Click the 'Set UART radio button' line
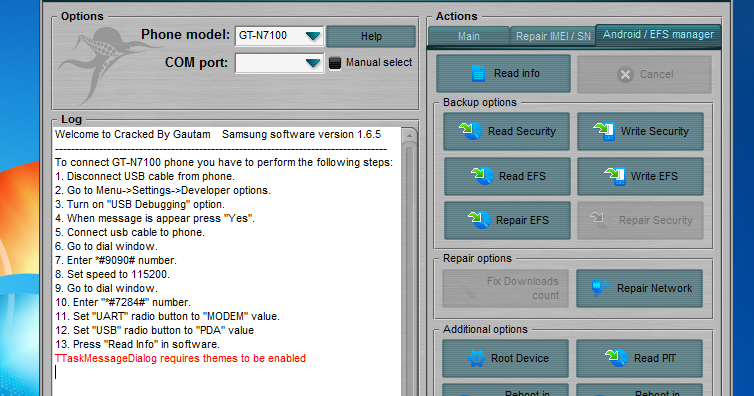754x396 pixels. (167, 316)
